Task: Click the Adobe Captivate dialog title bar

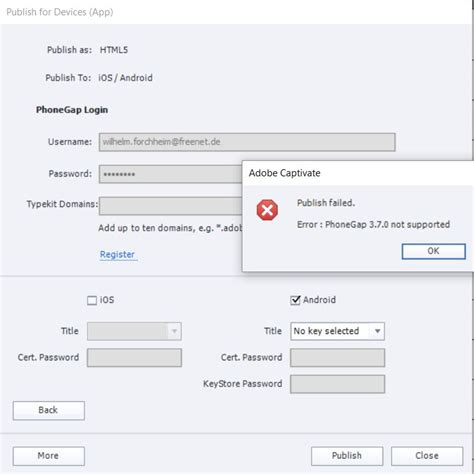Action: (x=358, y=173)
